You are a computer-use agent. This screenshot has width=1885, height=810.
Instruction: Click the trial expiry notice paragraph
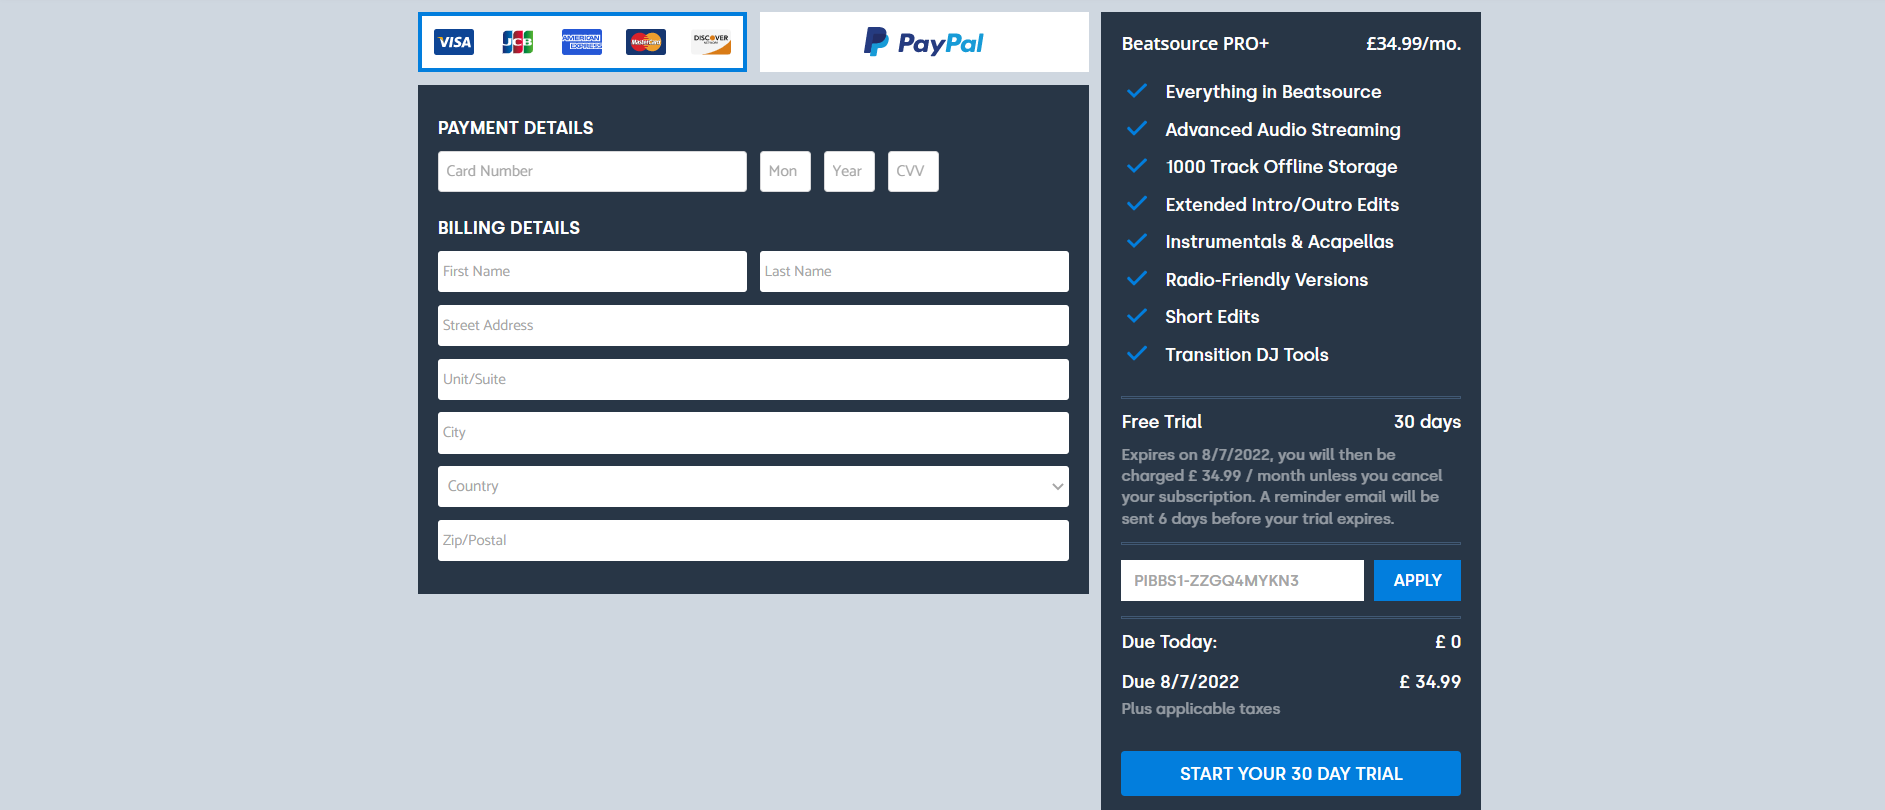tap(1282, 486)
